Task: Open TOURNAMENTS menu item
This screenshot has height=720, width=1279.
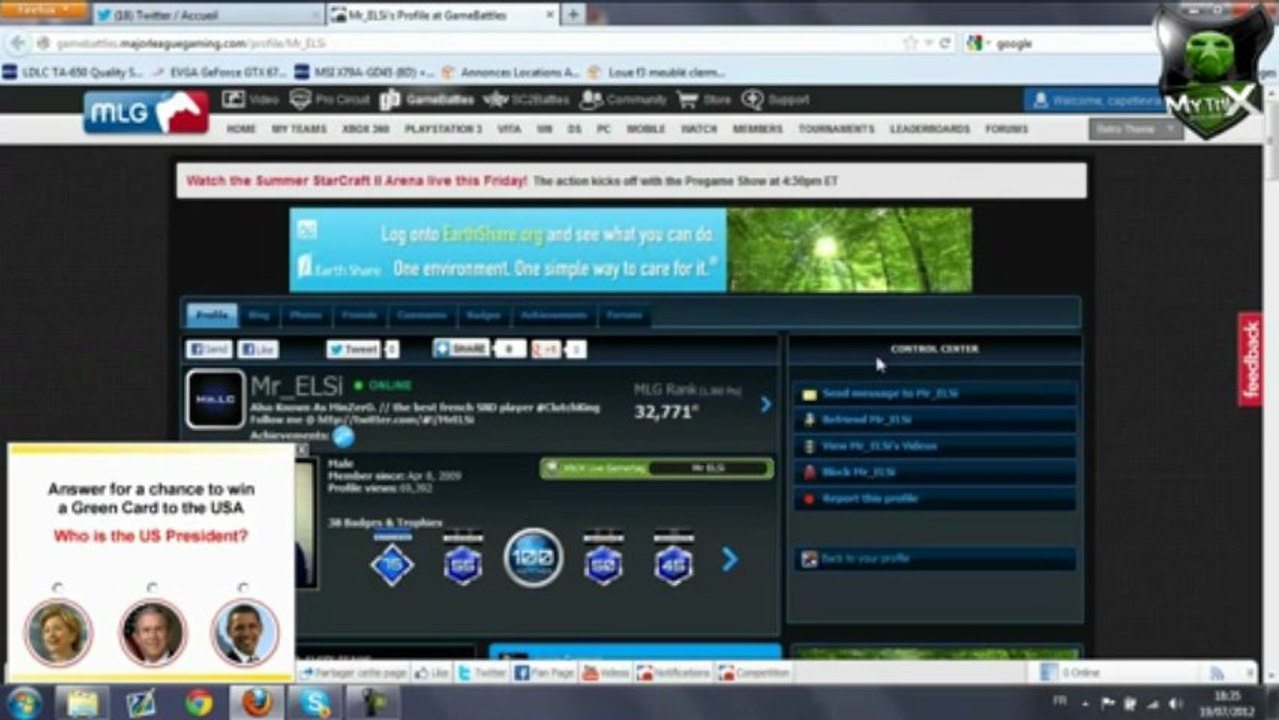Action: pyautogui.click(x=836, y=129)
